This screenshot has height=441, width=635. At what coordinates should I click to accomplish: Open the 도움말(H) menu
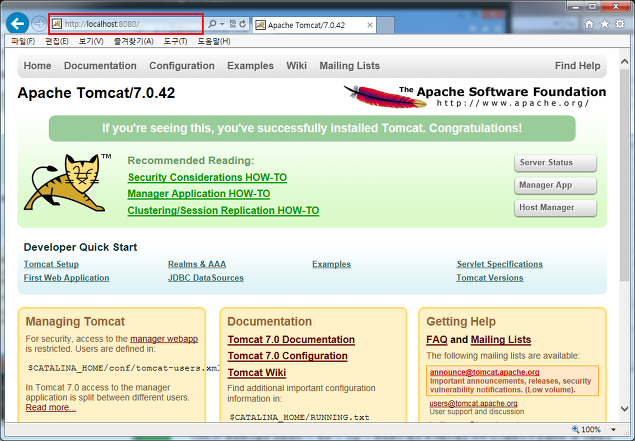click(214, 41)
